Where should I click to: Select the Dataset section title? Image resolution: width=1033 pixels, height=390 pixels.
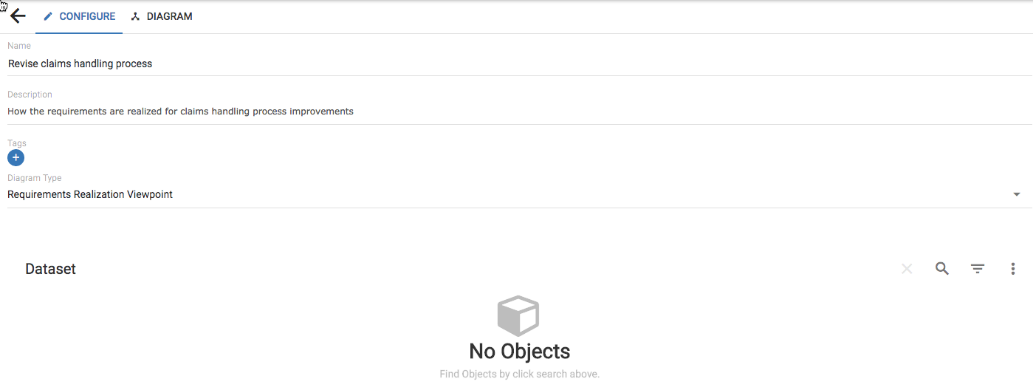pyautogui.click(x=50, y=269)
